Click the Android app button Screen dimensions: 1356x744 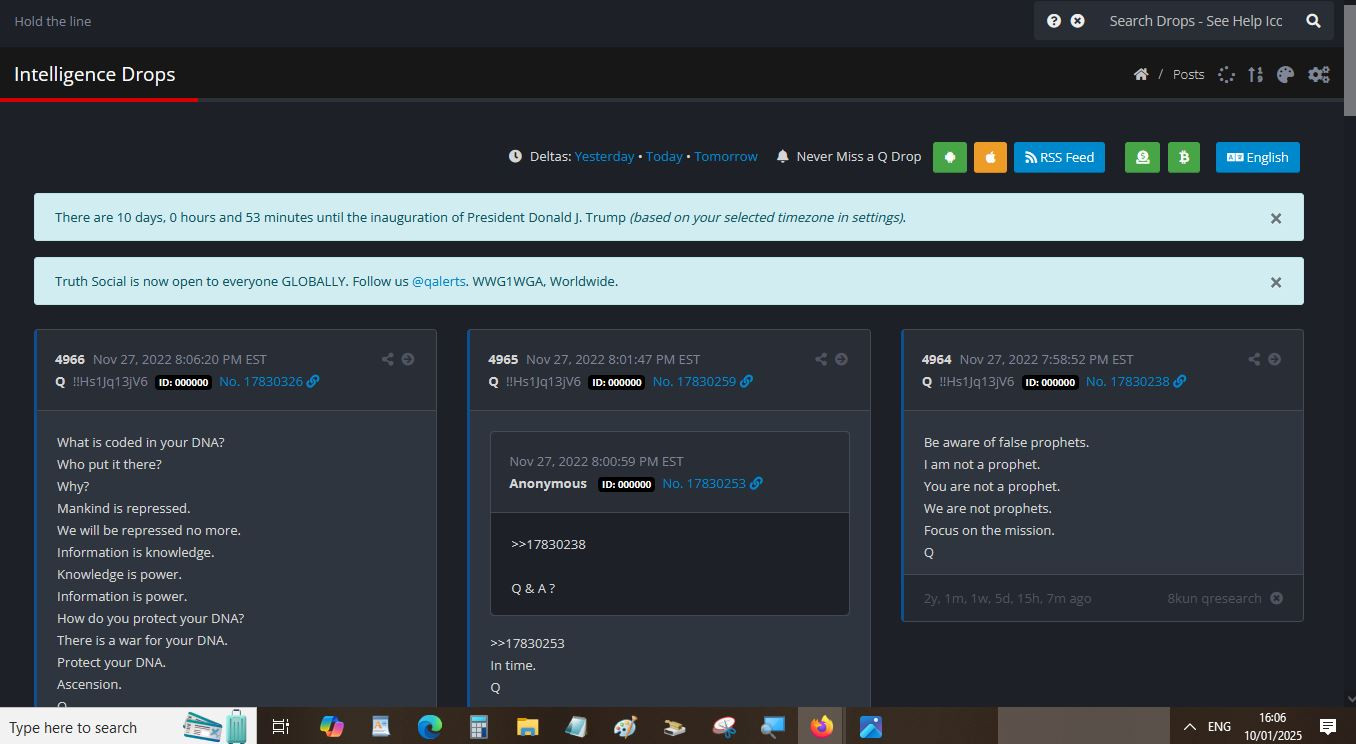click(950, 157)
